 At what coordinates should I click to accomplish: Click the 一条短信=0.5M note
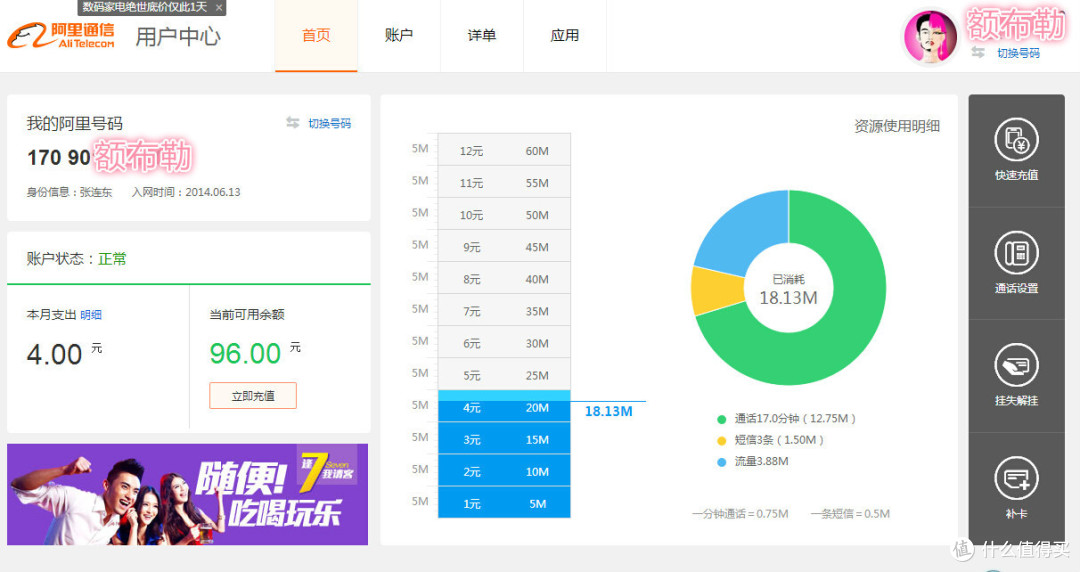pyautogui.click(x=850, y=513)
